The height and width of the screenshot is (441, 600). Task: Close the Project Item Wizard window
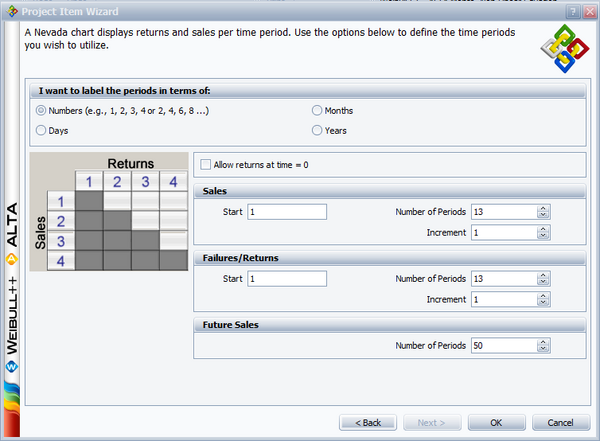coord(588,9)
